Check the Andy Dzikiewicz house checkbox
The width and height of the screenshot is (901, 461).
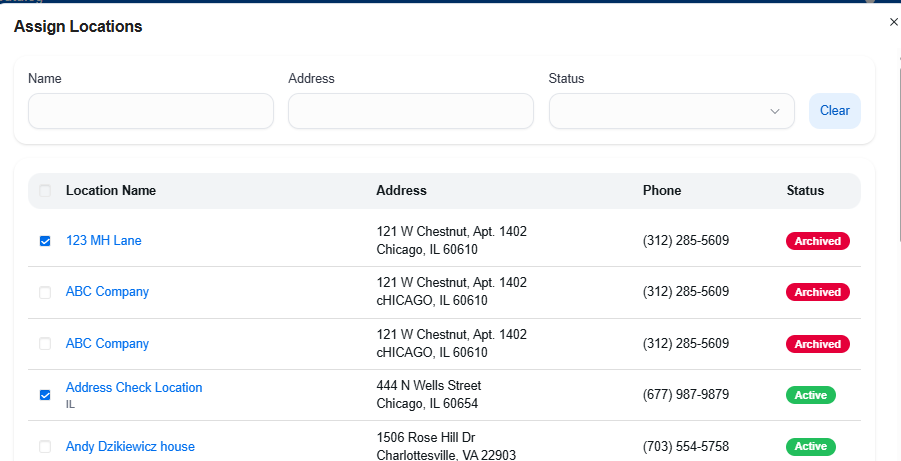tap(45, 447)
